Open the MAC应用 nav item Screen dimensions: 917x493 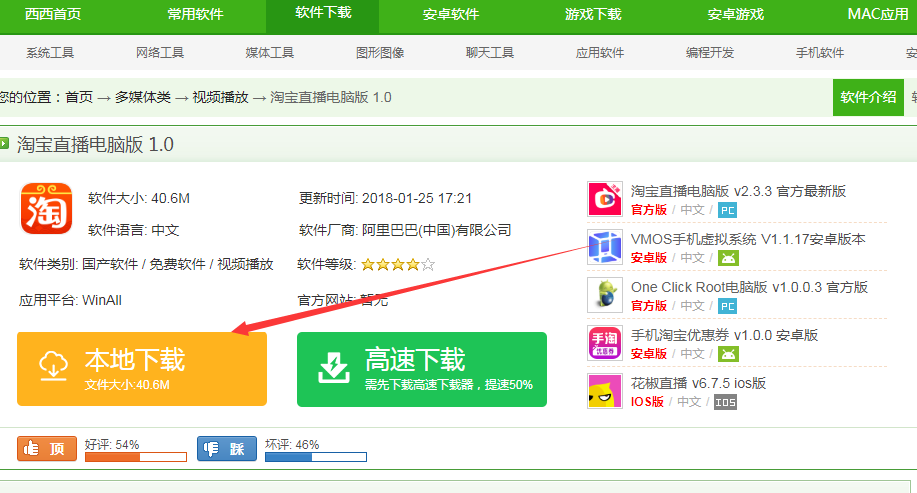[x=878, y=14]
